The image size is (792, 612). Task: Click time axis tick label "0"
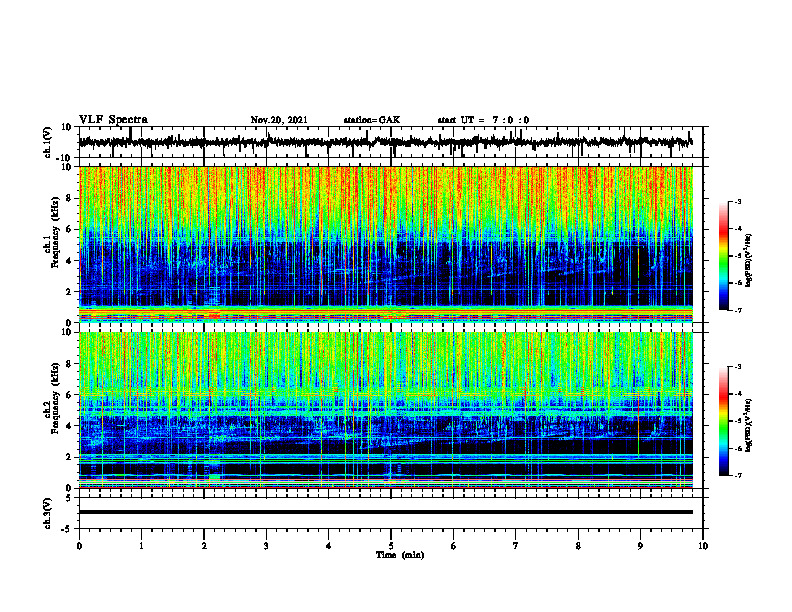[79, 546]
